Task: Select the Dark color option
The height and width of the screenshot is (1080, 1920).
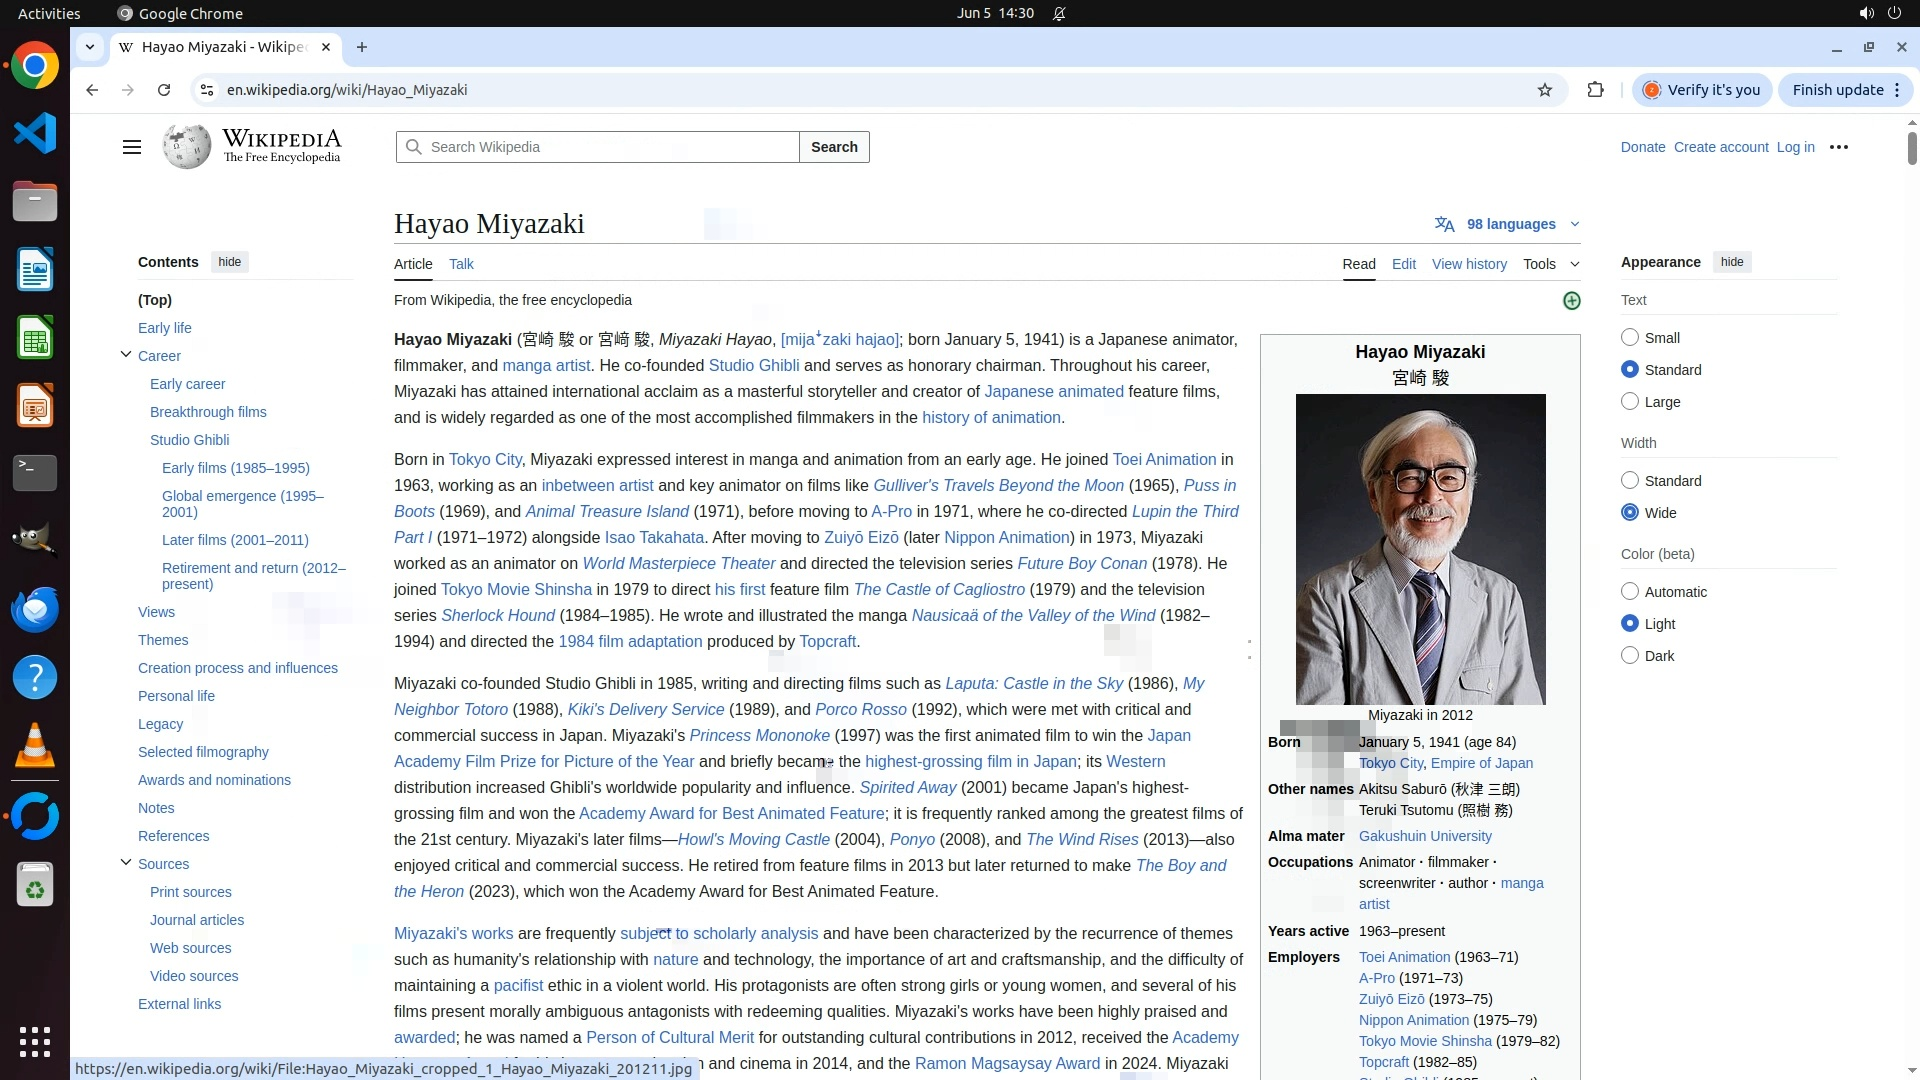Action: (x=1630, y=656)
